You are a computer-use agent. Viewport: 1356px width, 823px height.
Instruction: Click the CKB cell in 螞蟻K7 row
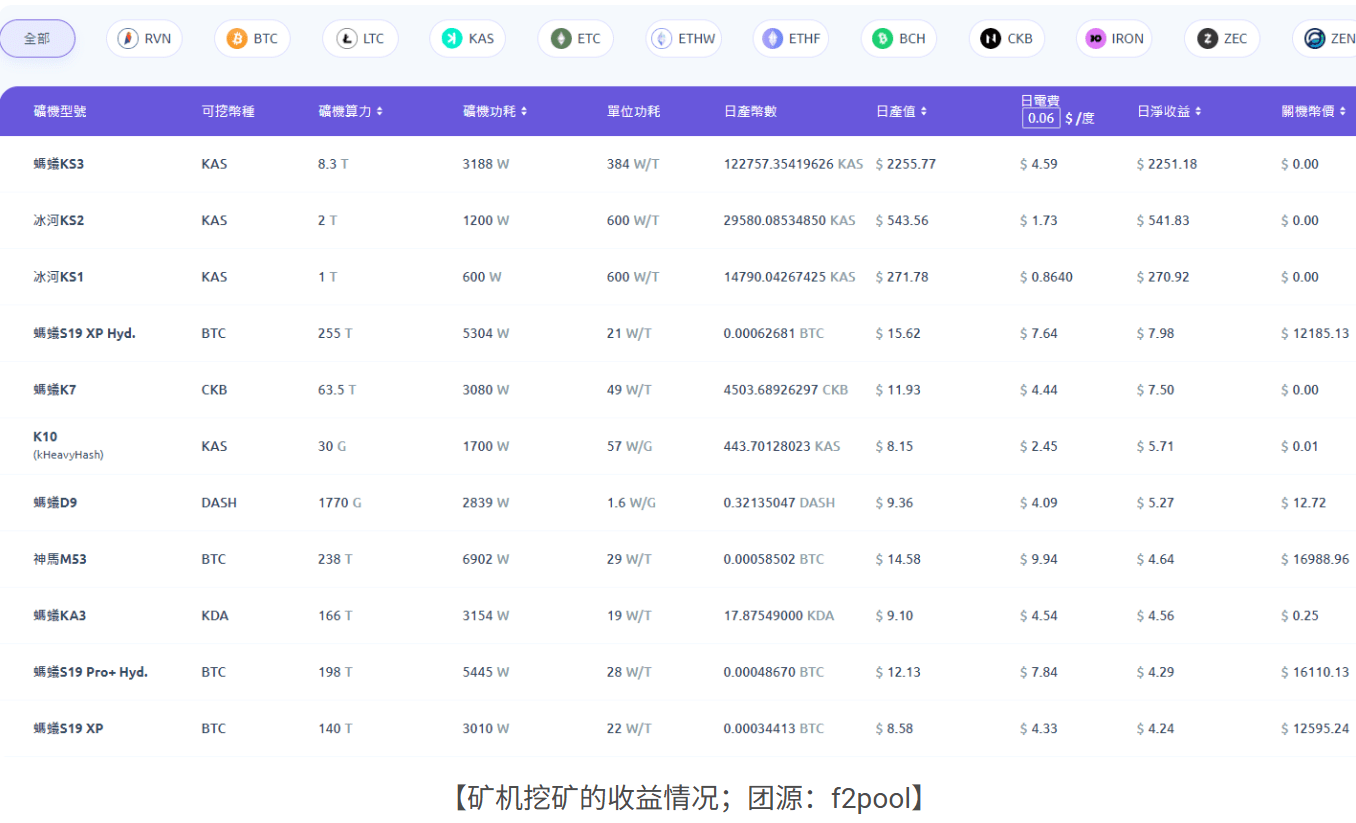214,390
